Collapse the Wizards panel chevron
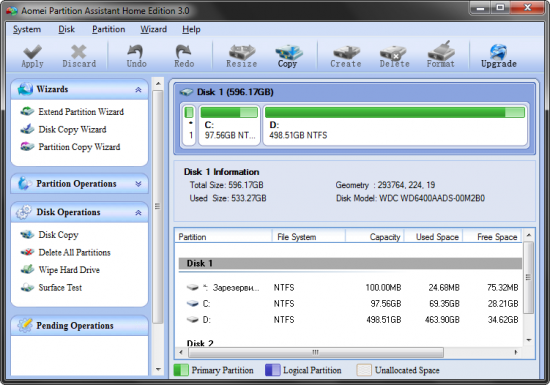550x385 pixels. (x=138, y=90)
